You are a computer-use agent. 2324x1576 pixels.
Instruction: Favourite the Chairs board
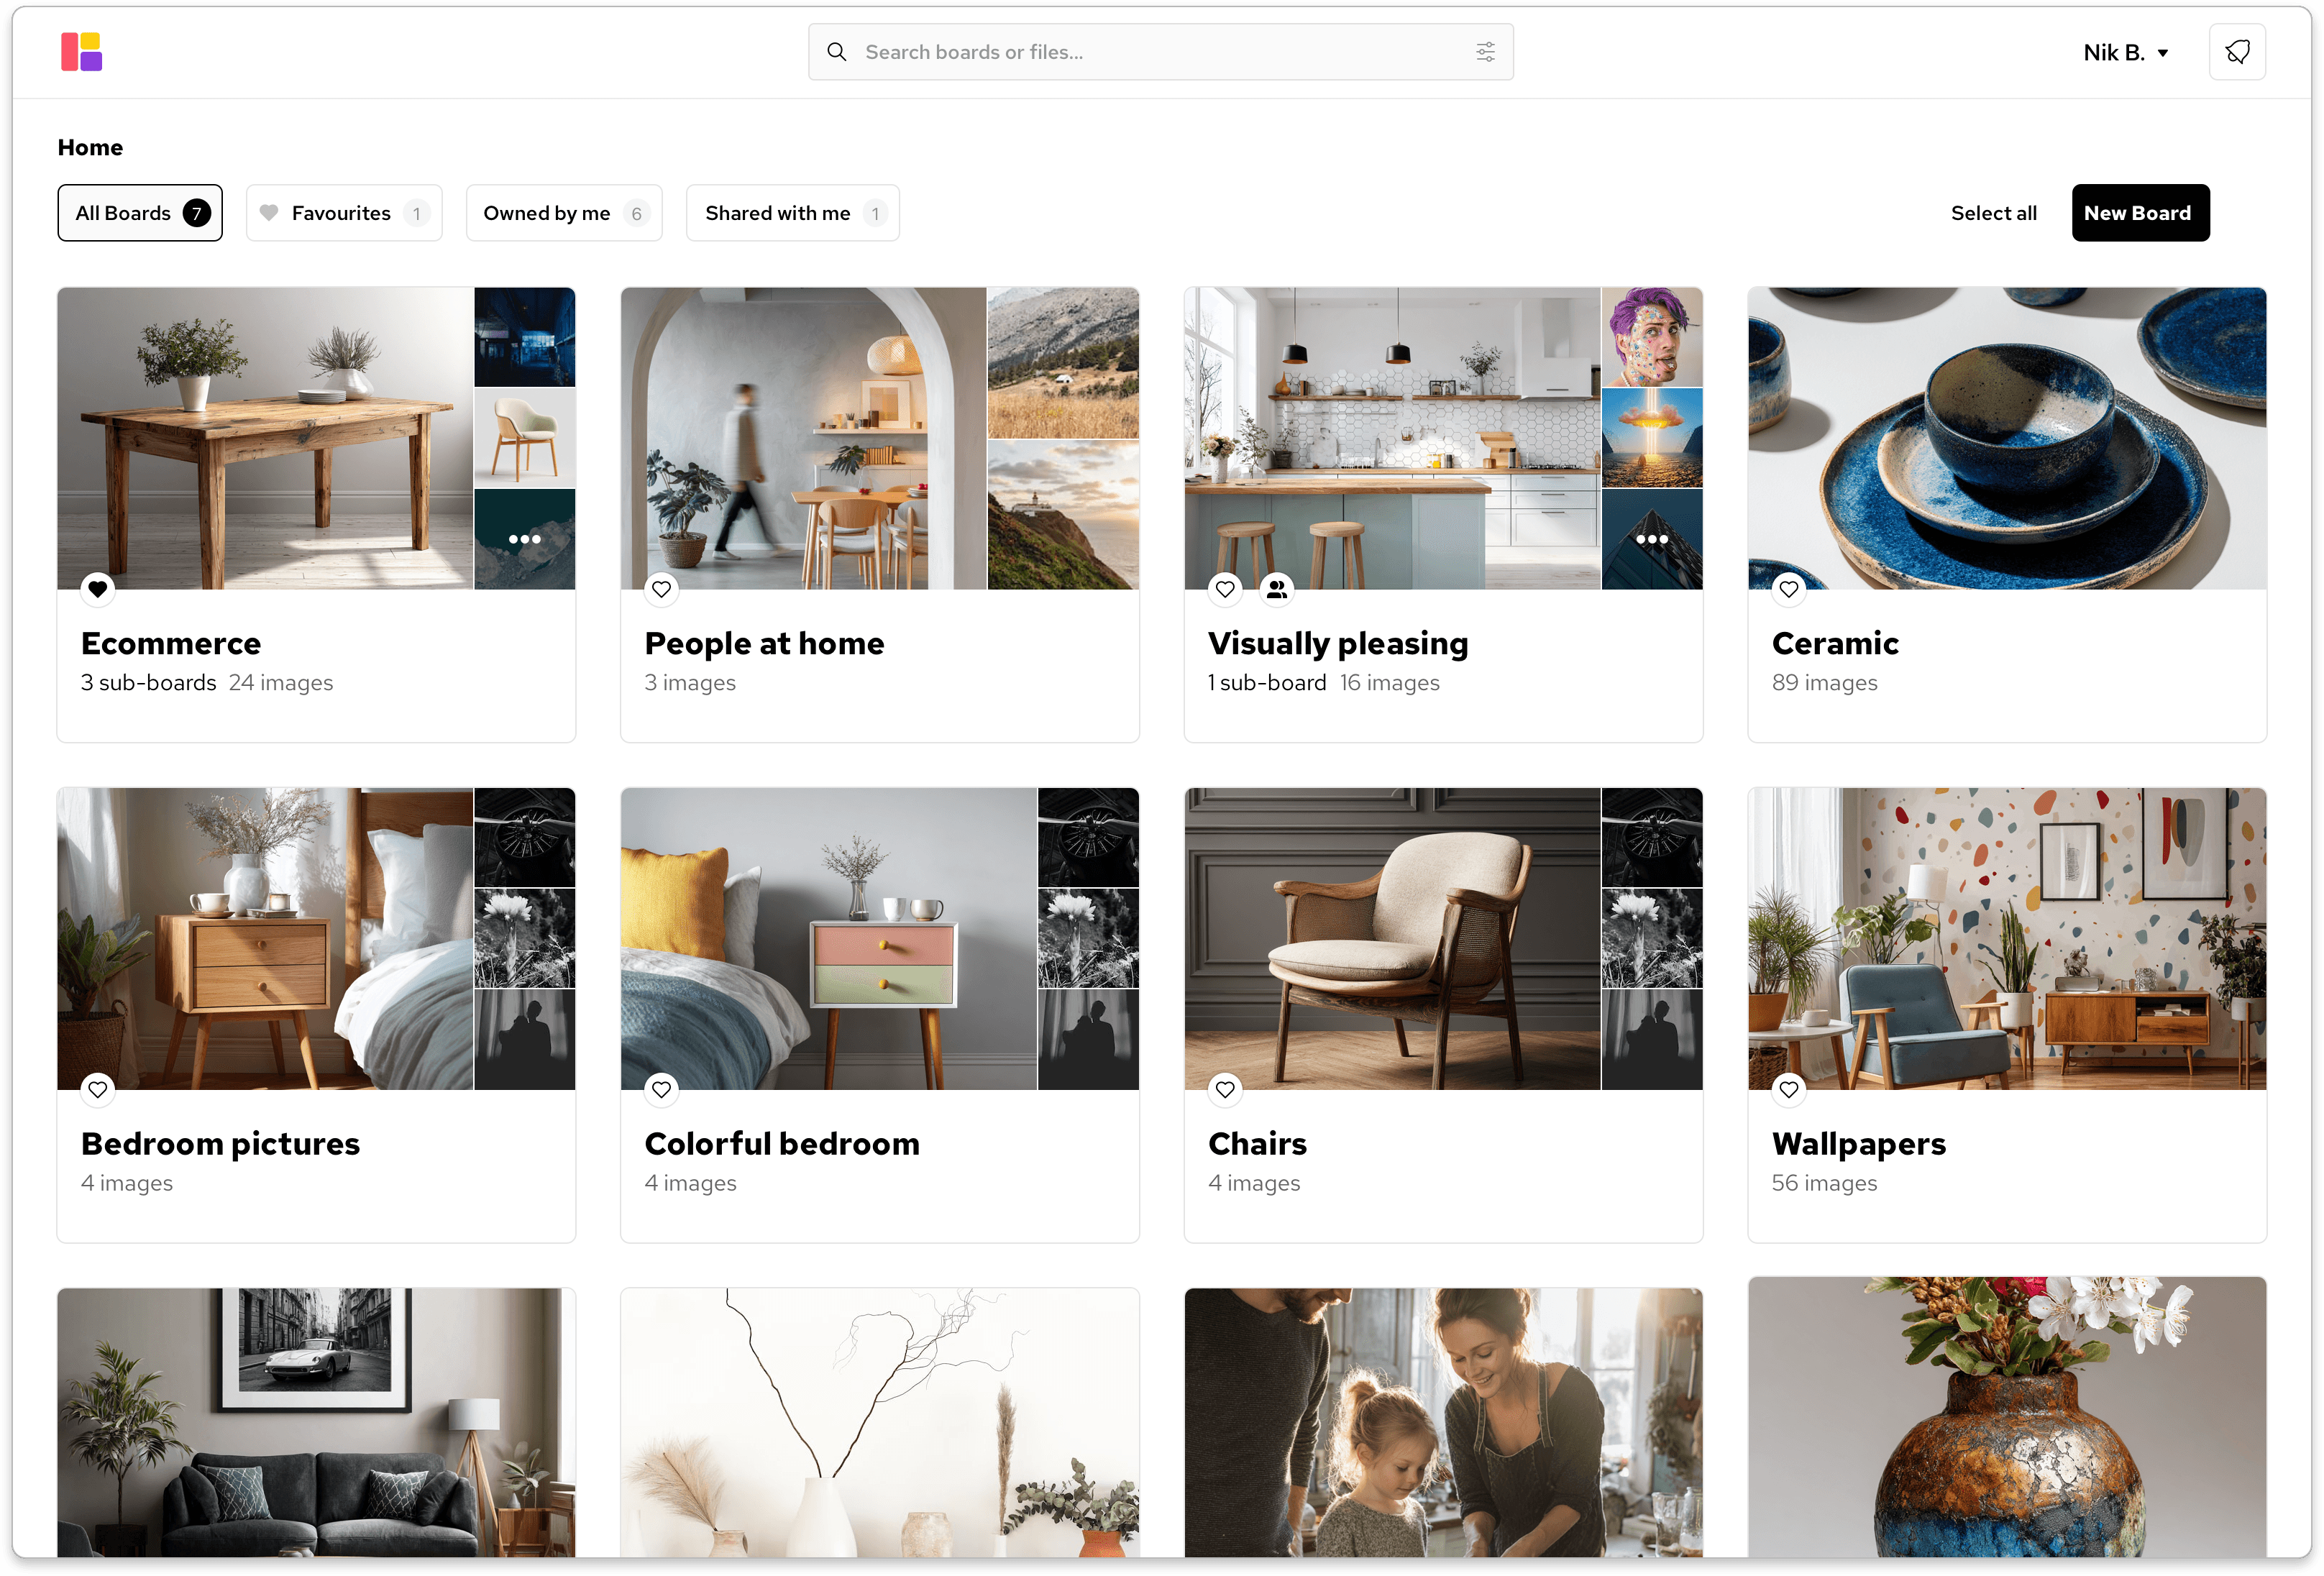[x=1225, y=1089]
